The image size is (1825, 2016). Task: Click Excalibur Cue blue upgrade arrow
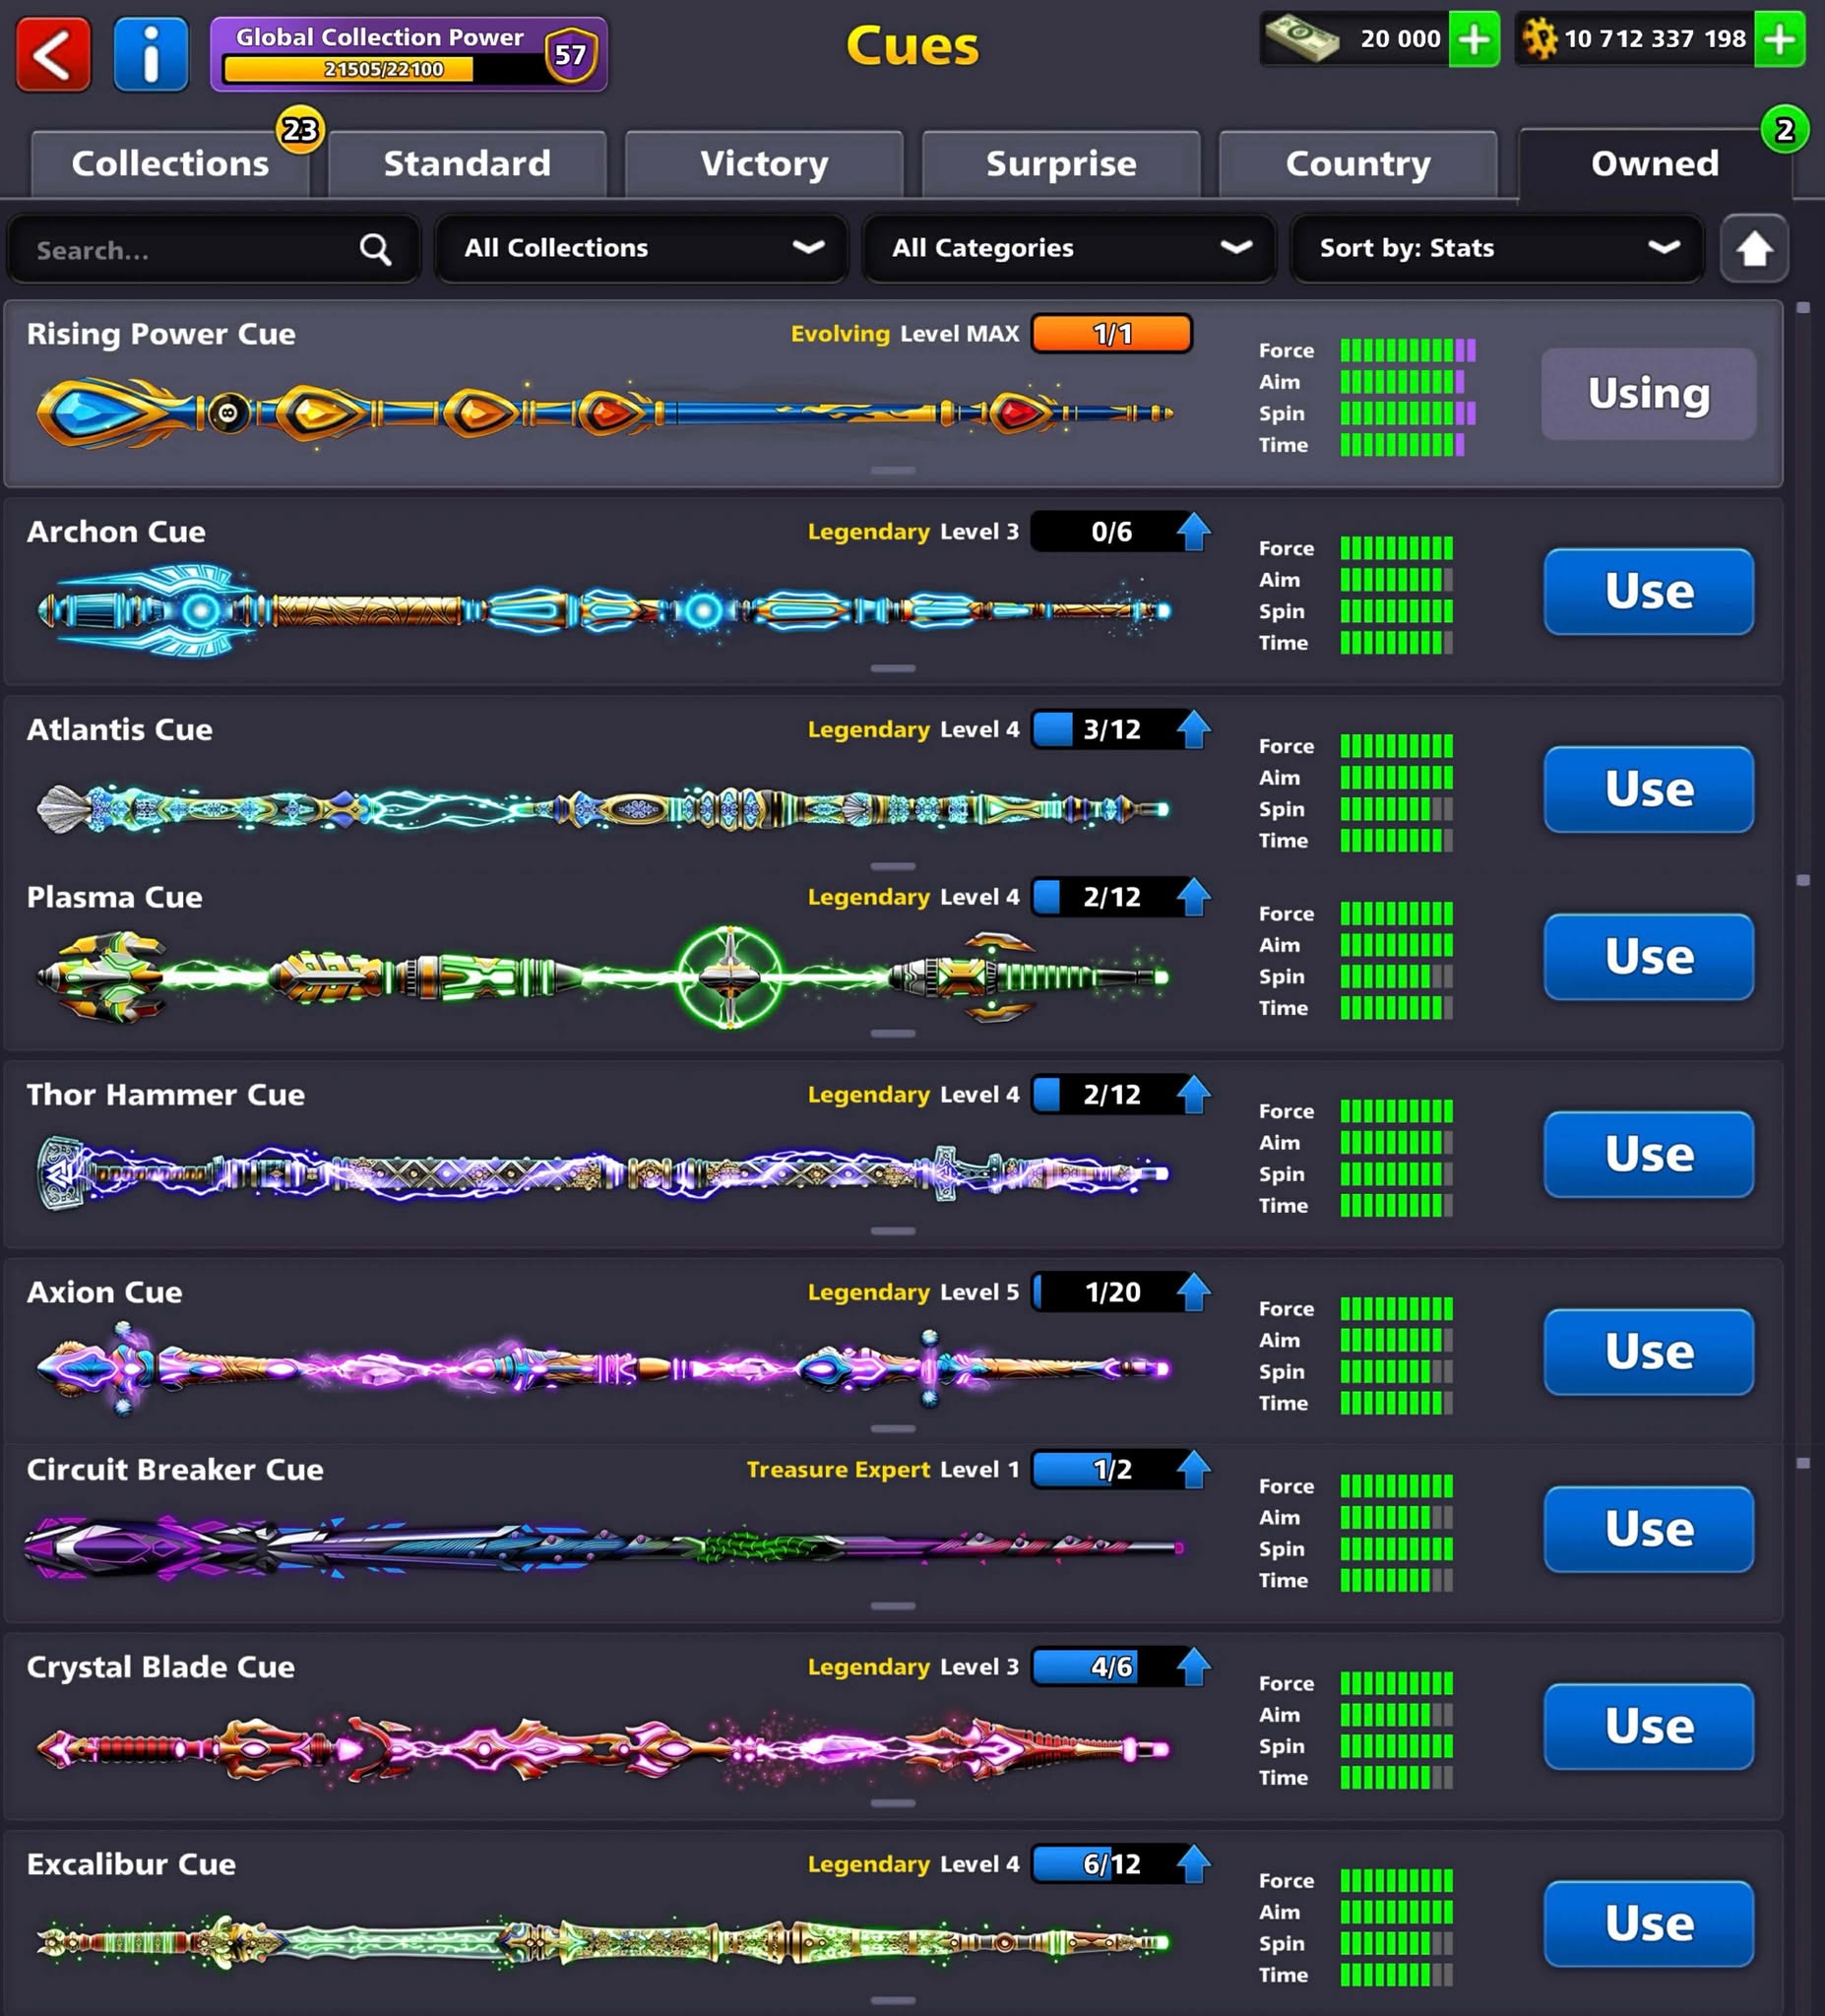pyautogui.click(x=1193, y=1864)
